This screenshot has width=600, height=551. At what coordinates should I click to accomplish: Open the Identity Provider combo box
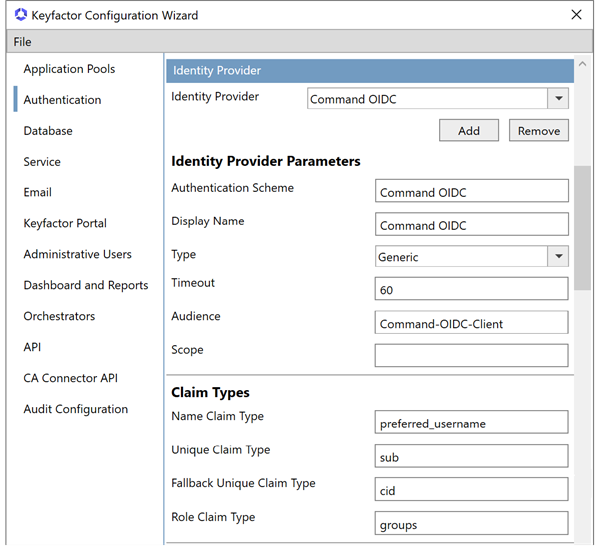point(428,99)
